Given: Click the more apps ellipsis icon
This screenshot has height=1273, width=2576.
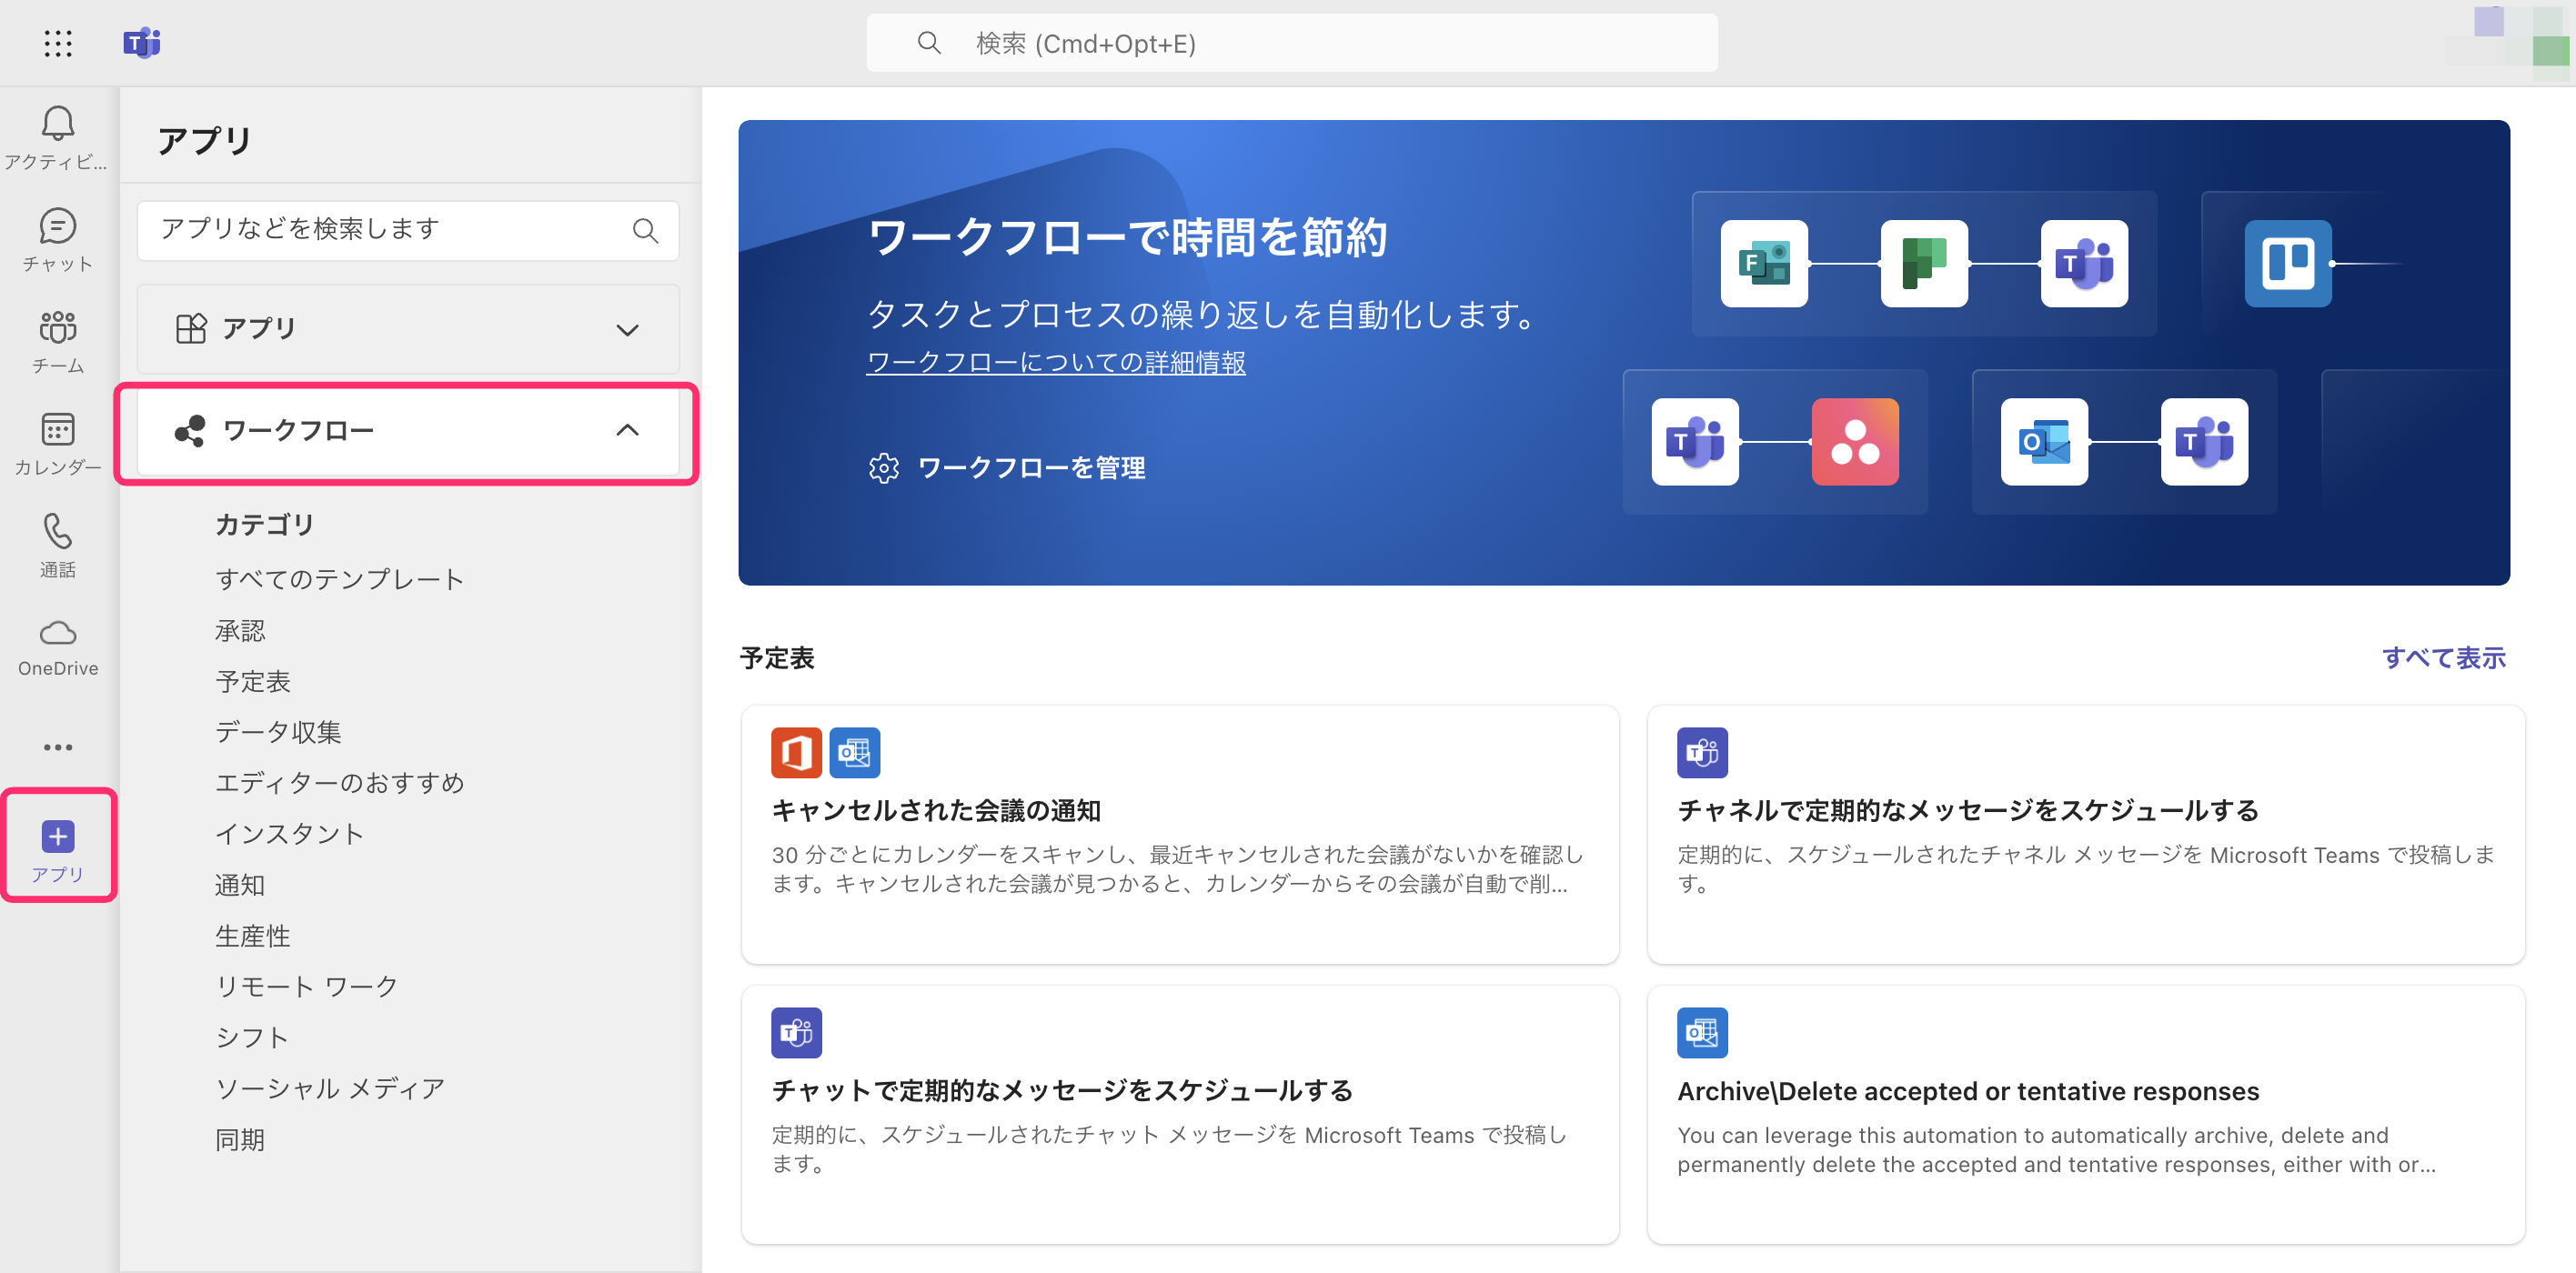Looking at the screenshot, I should (57, 747).
